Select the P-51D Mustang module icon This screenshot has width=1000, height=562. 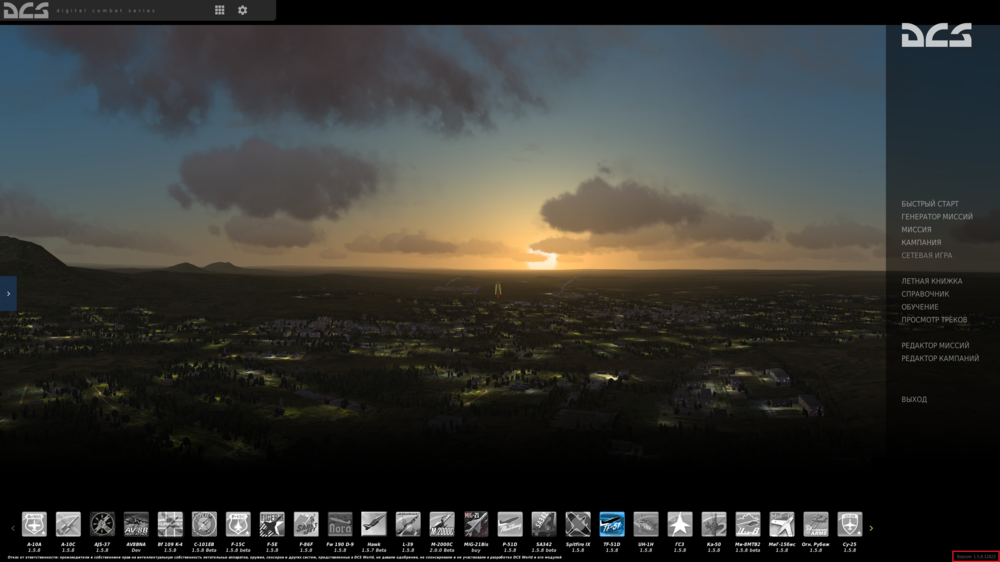pyautogui.click(x=510, y=524)
